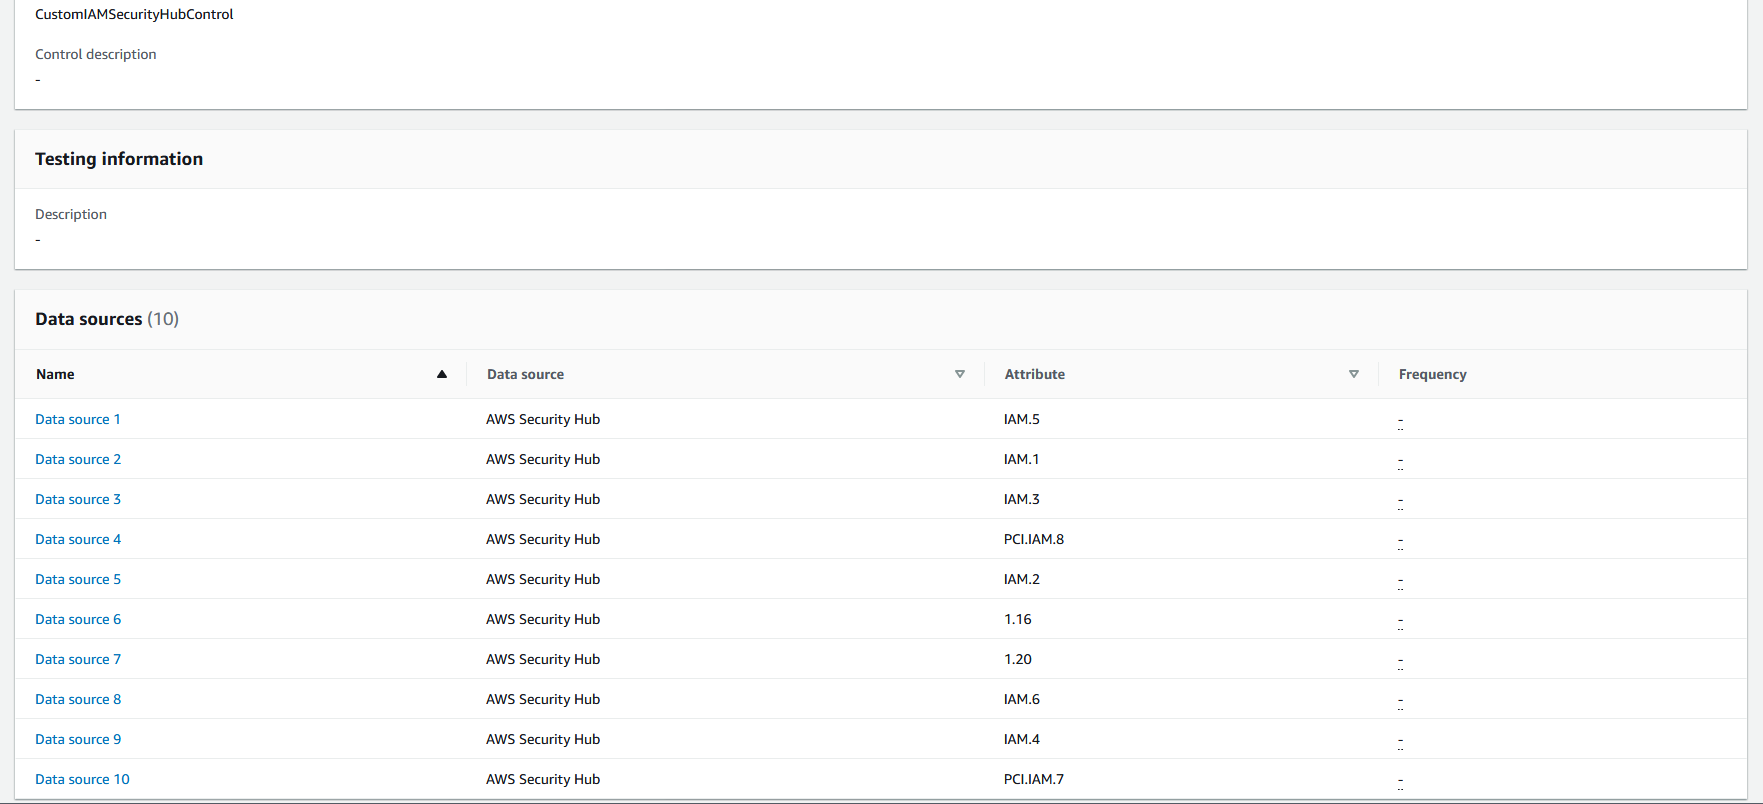Image resolution: width=1763 pixels, height=804 pixels.
Task: Click AWS Security Hub in Data source 7 row
Action: [543, 659]
